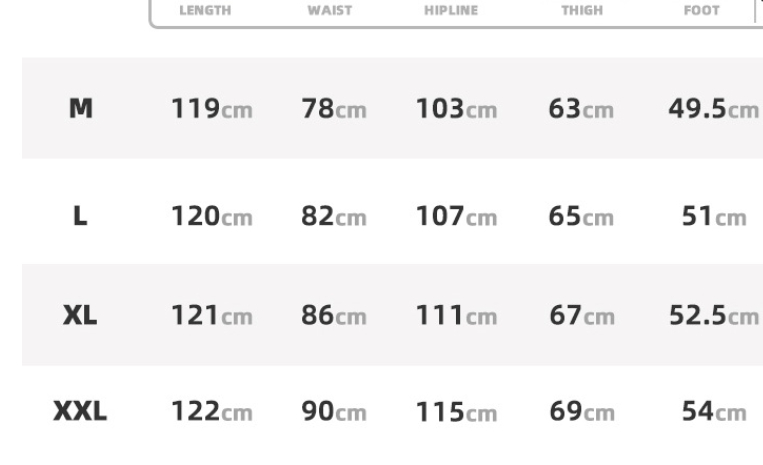Select the XL size row label
The width and height of the screenshot is (763, 465).
80,315
